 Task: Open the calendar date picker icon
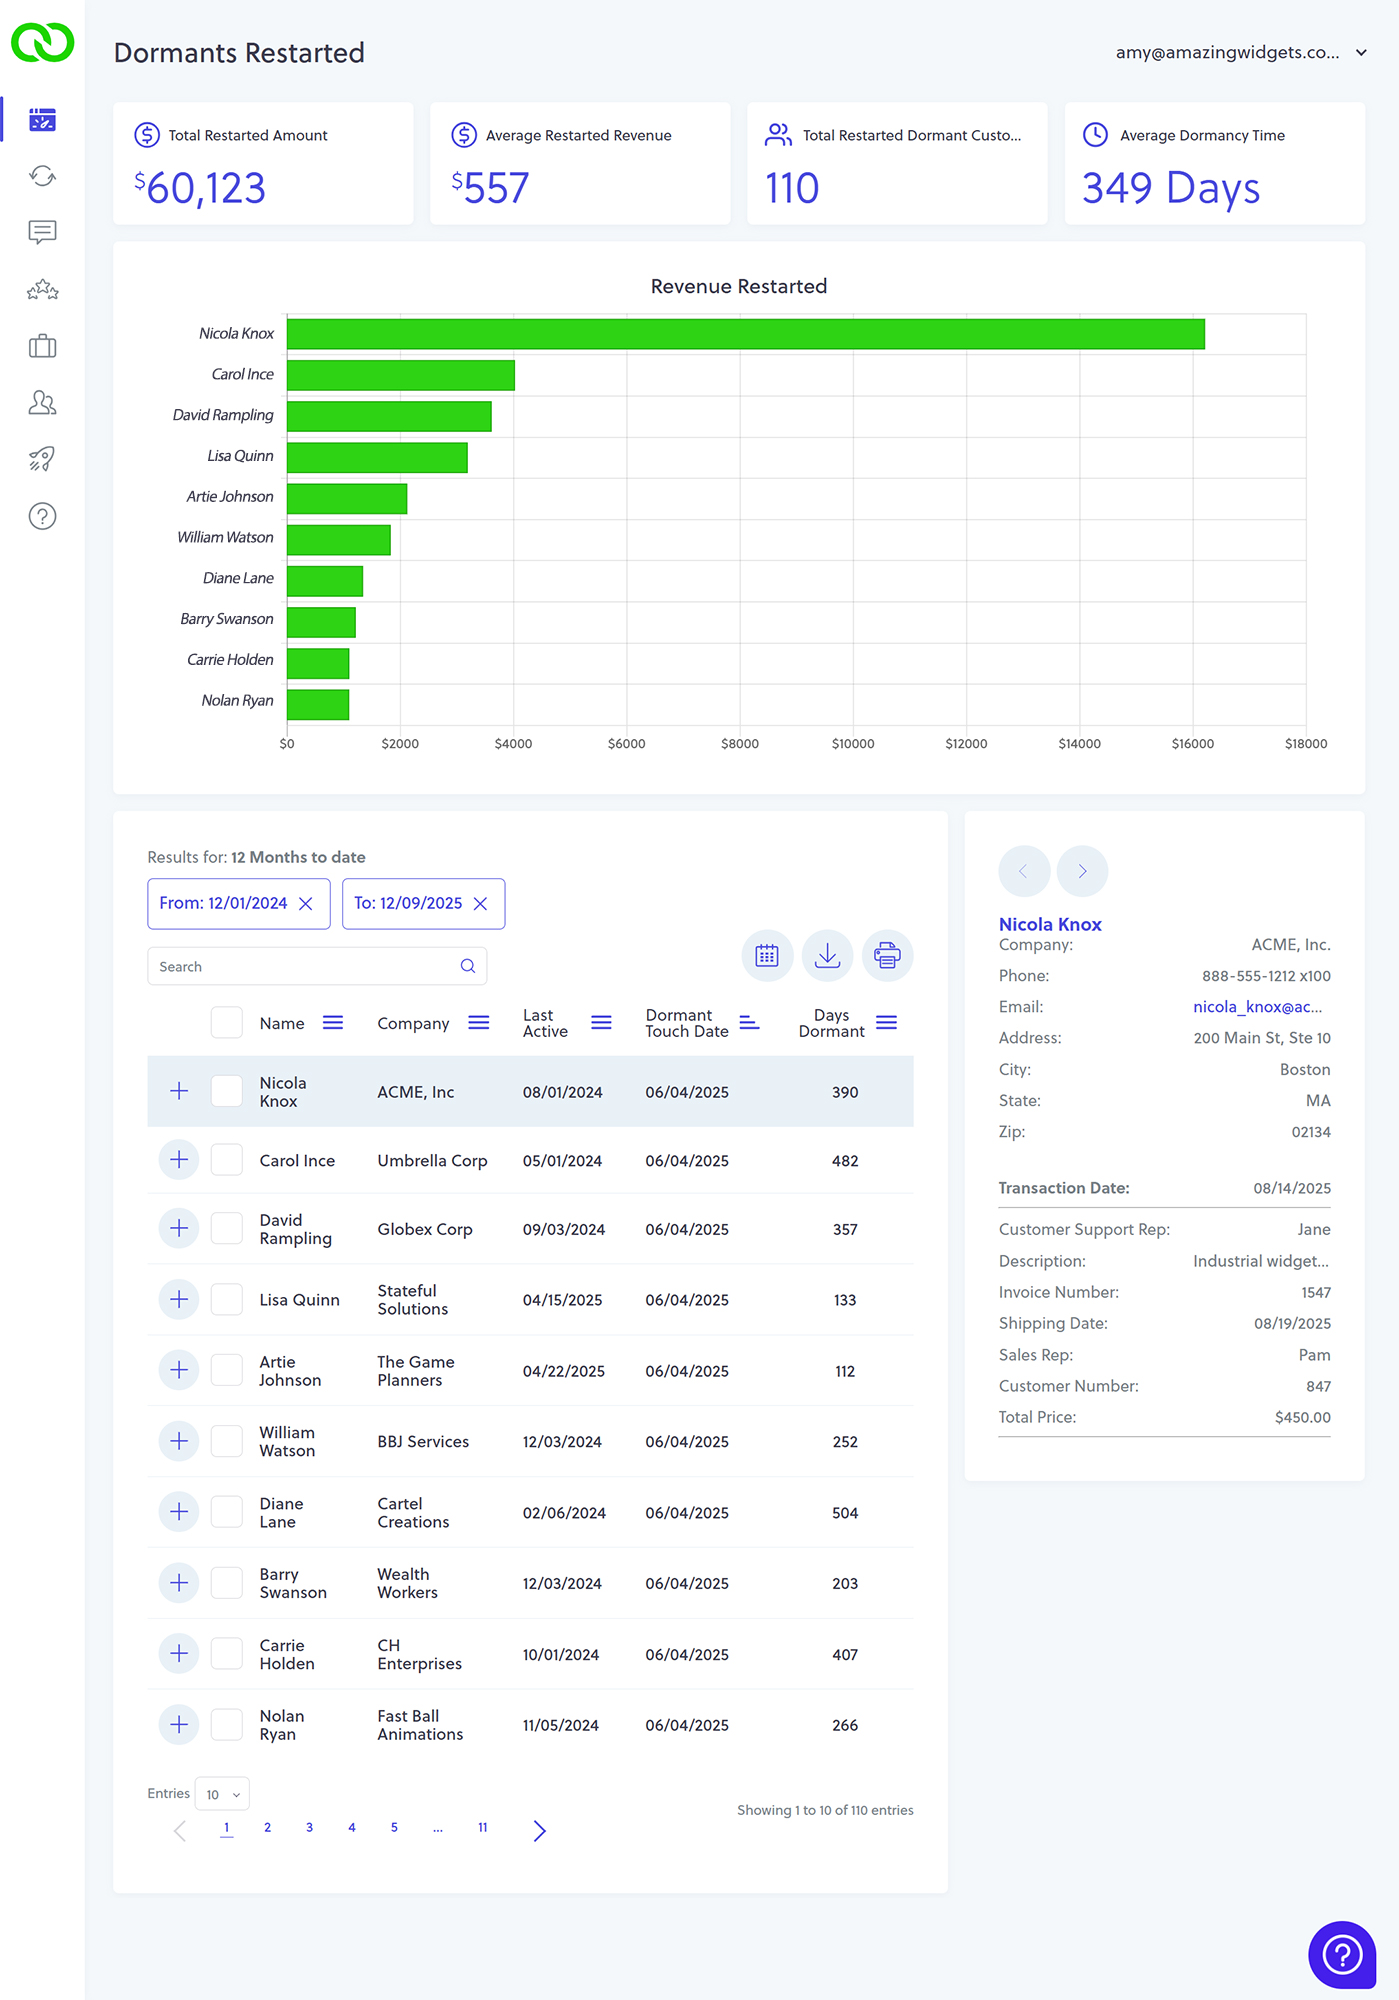pos(767,956)
